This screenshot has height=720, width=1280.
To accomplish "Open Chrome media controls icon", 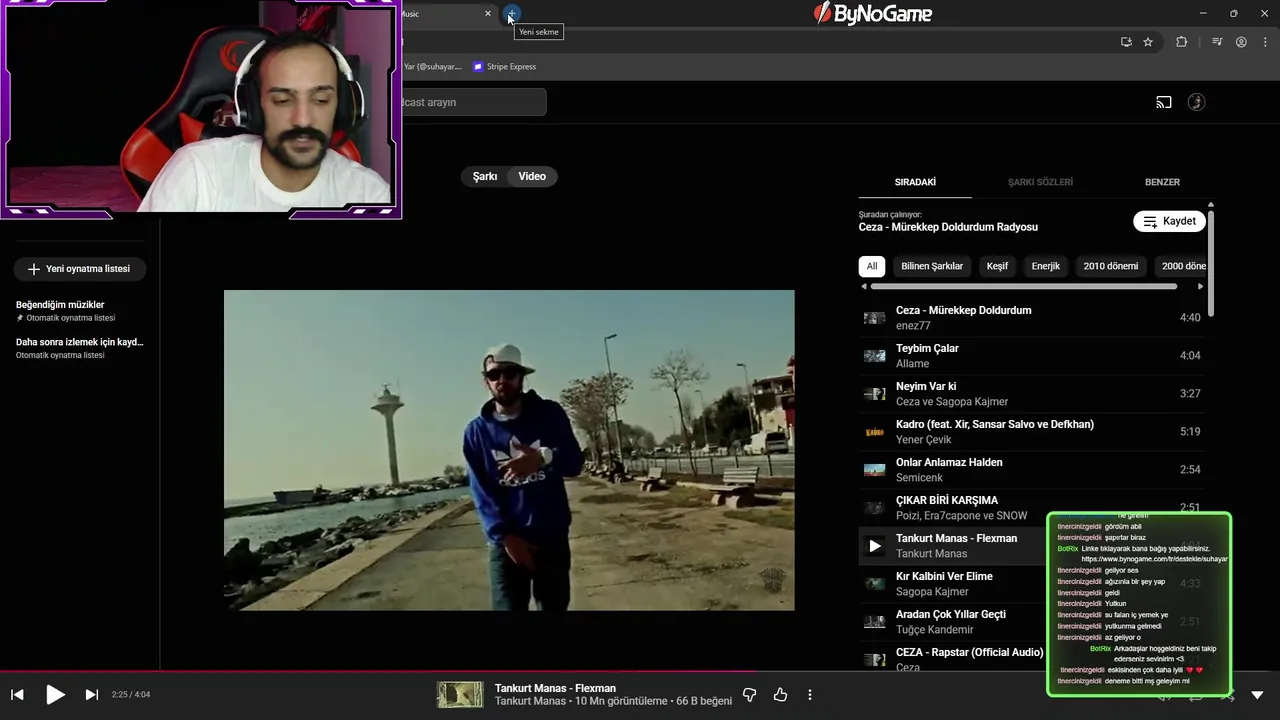I will [1217, 42].
